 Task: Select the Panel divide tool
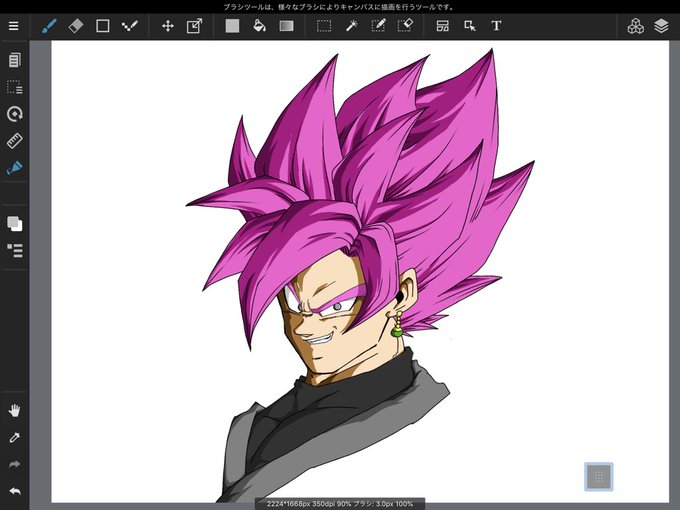pos(443,26)
